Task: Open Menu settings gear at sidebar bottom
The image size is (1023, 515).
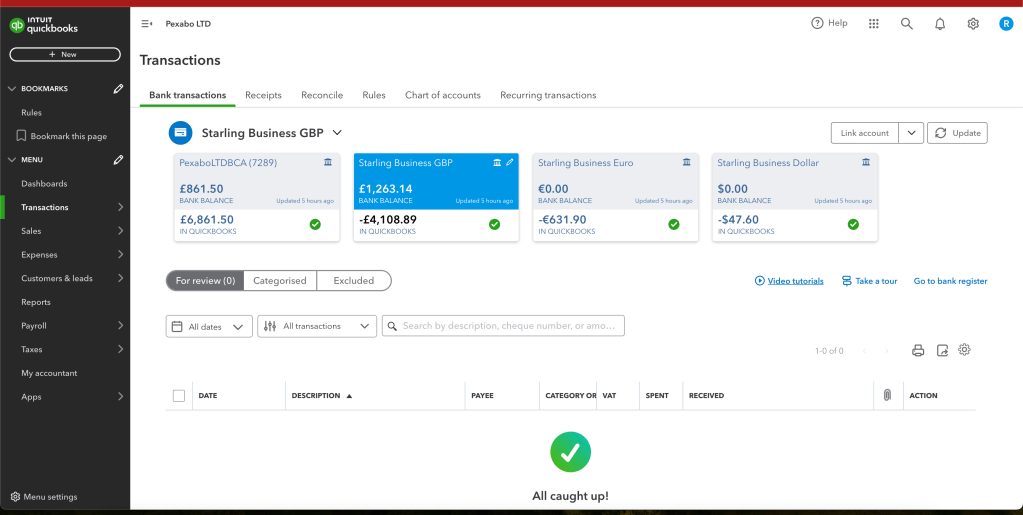Action: (x=16, y=497)
